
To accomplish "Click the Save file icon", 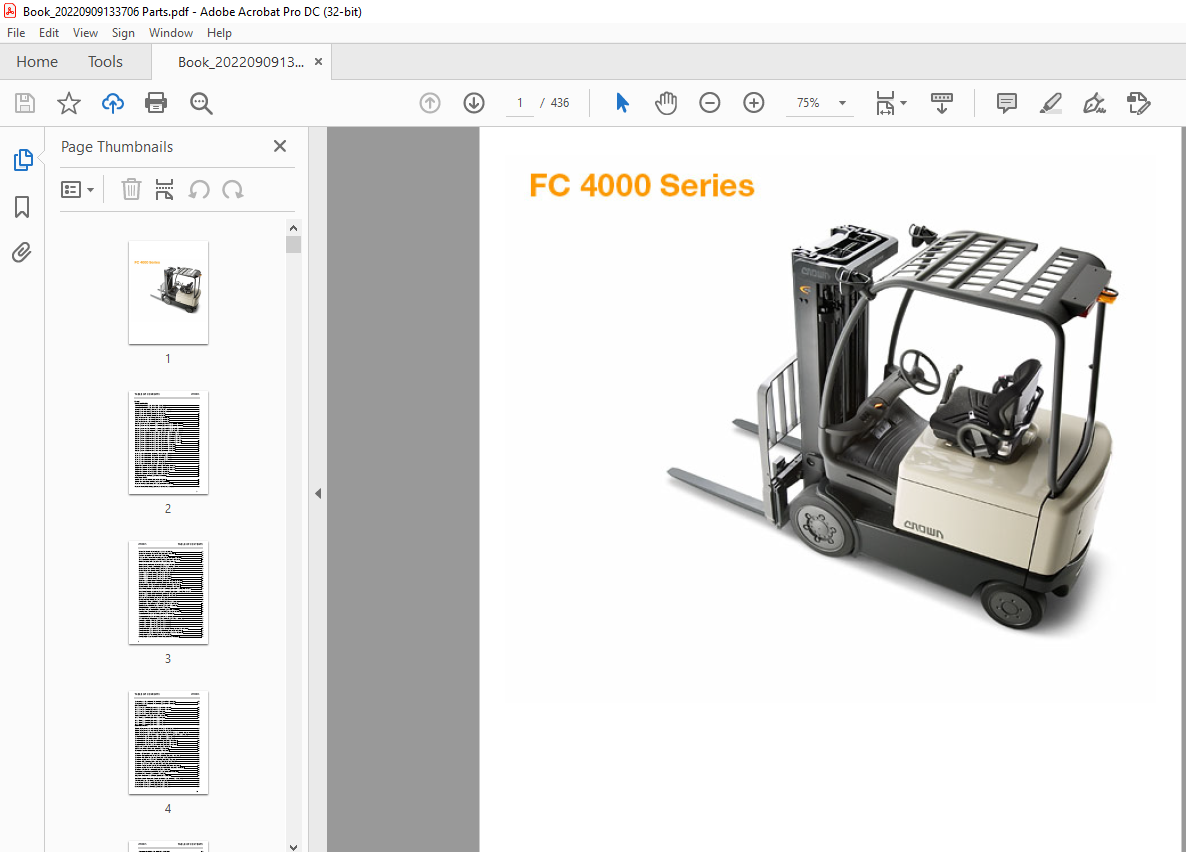I will click(x=25, y=103).
